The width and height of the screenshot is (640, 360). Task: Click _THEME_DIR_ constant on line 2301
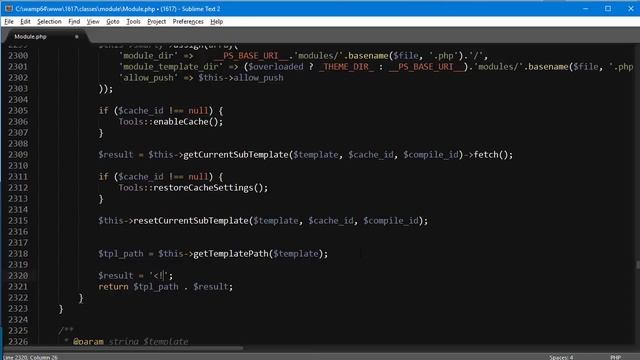tap(347, 67)
